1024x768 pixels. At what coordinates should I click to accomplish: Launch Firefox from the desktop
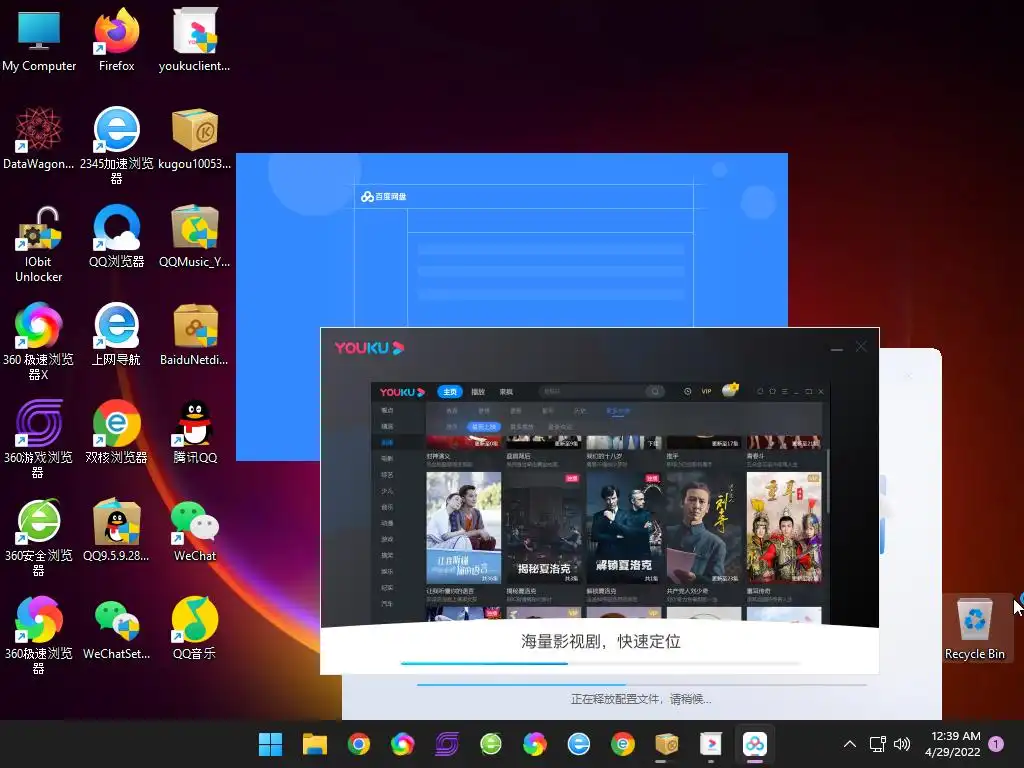(x=116, y=40)
